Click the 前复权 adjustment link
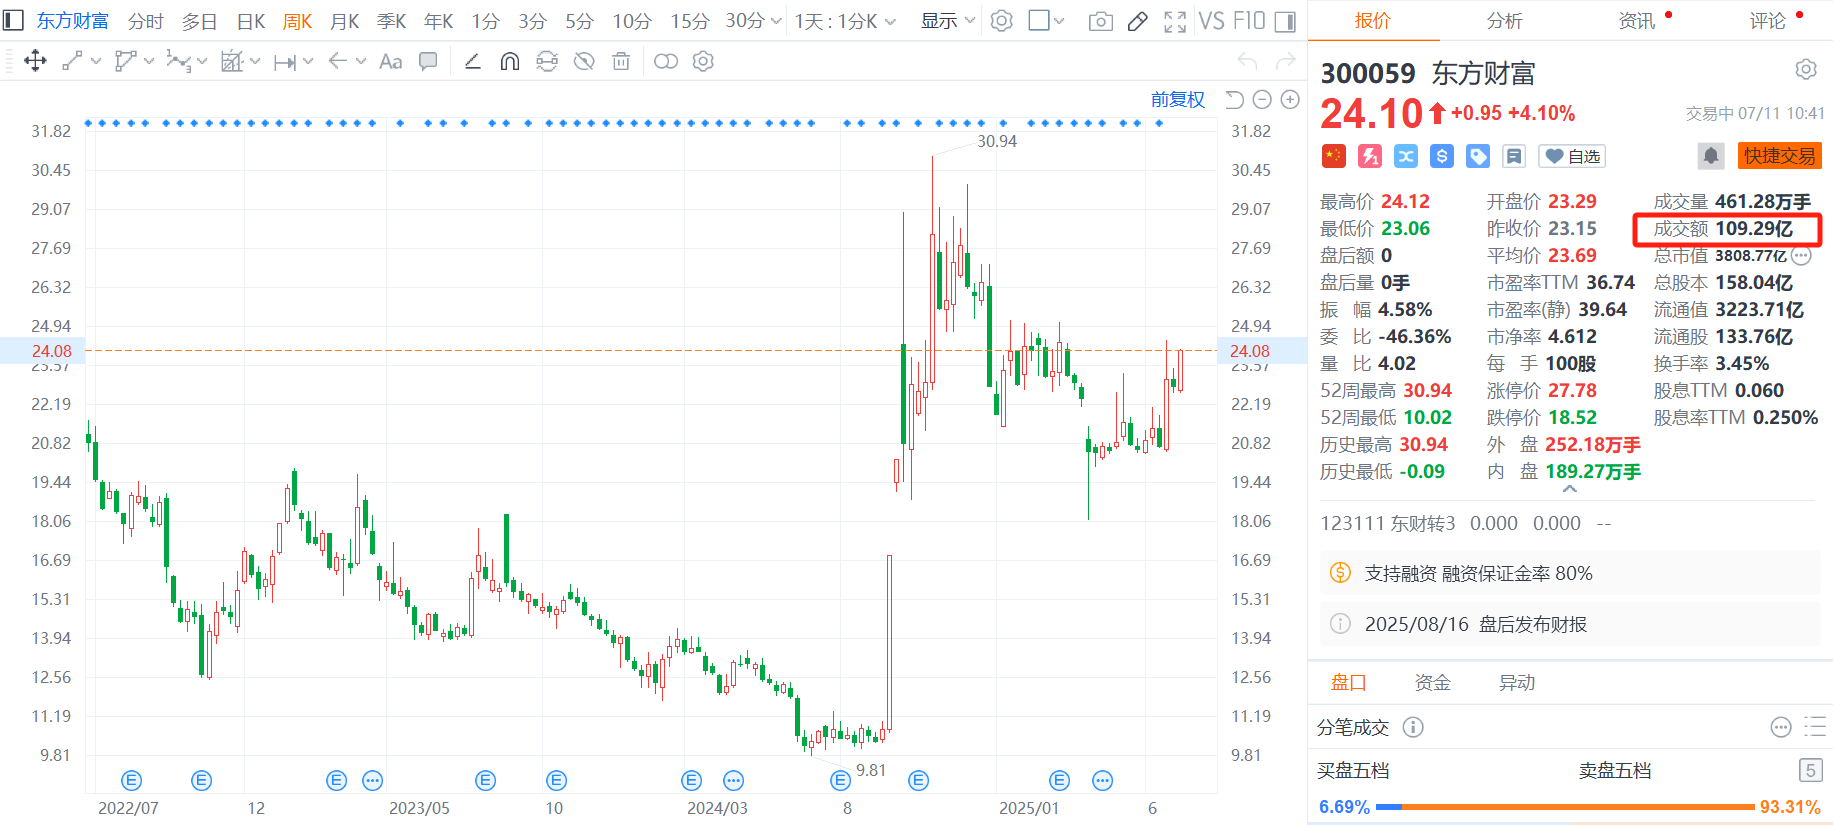The height and width of the screenshot is (825, 1834). click(x=1178, y=100)
